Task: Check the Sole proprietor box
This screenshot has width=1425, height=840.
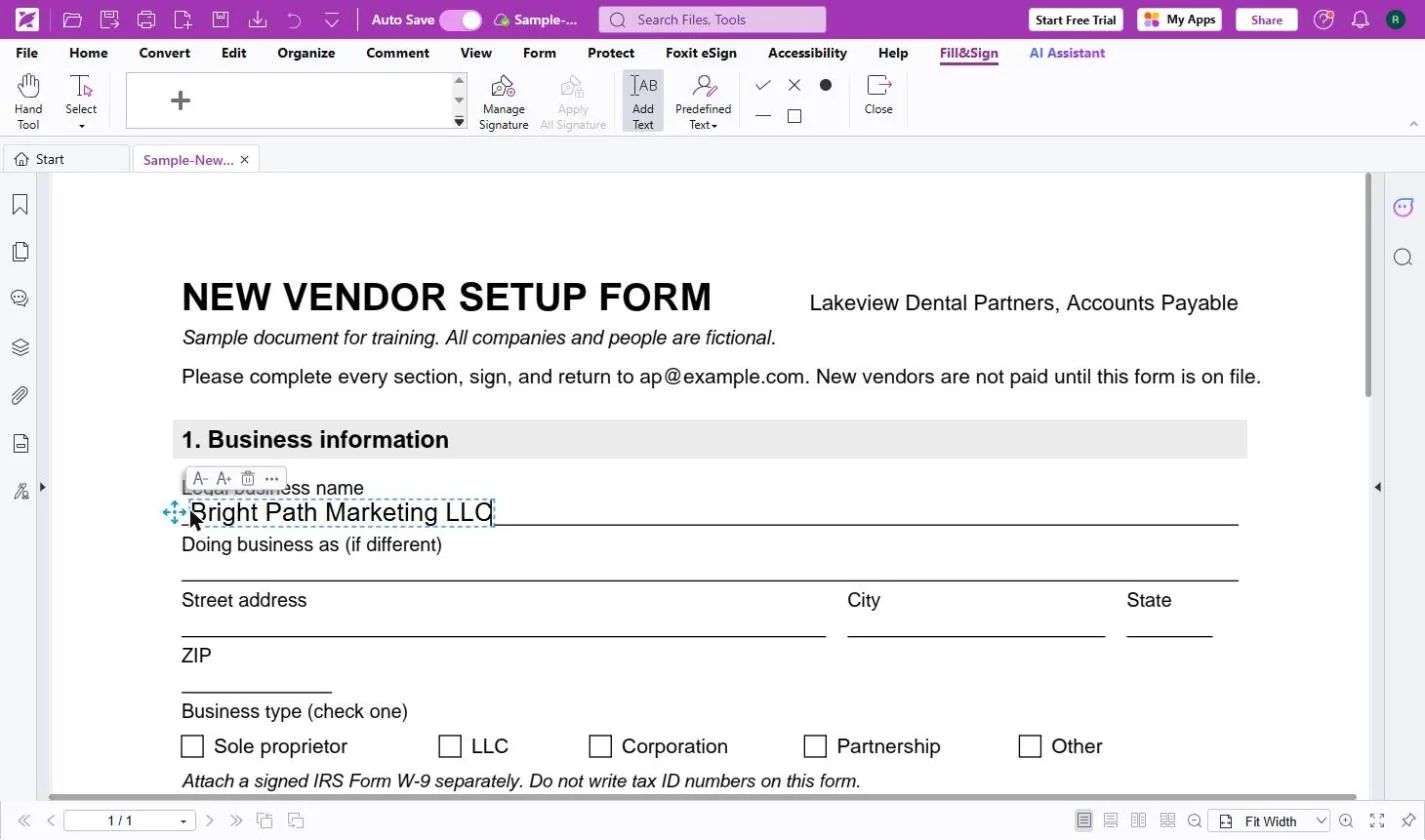Action: (x=192, y=746)
